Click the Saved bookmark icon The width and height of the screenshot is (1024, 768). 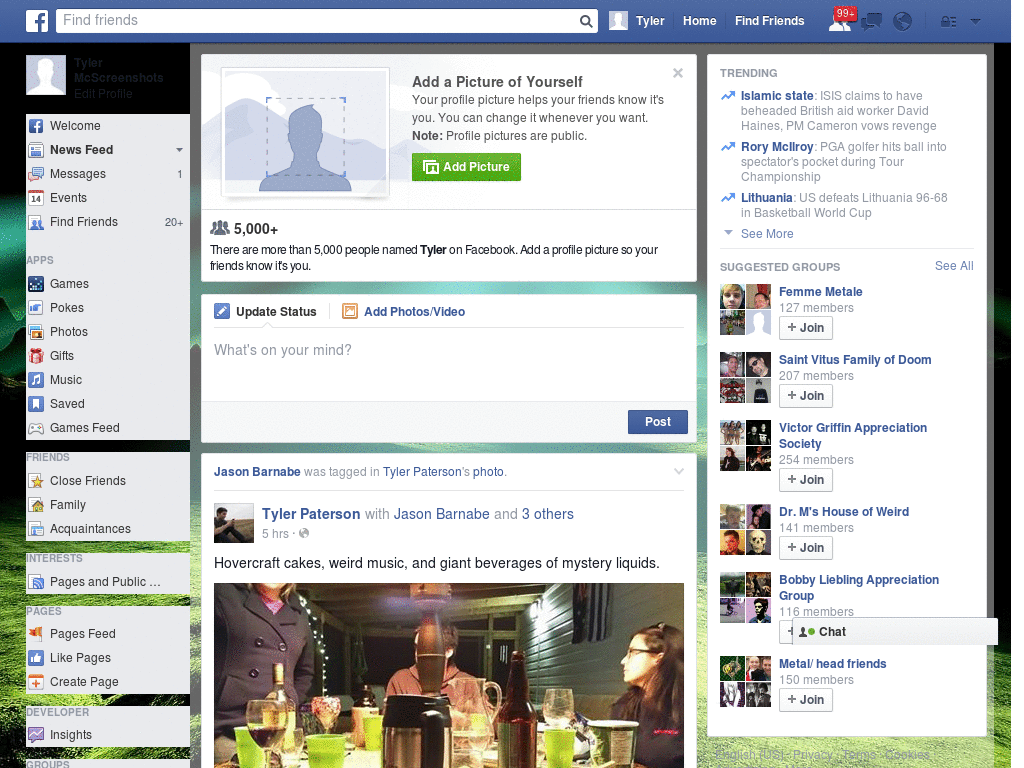(x=36, y=404)
